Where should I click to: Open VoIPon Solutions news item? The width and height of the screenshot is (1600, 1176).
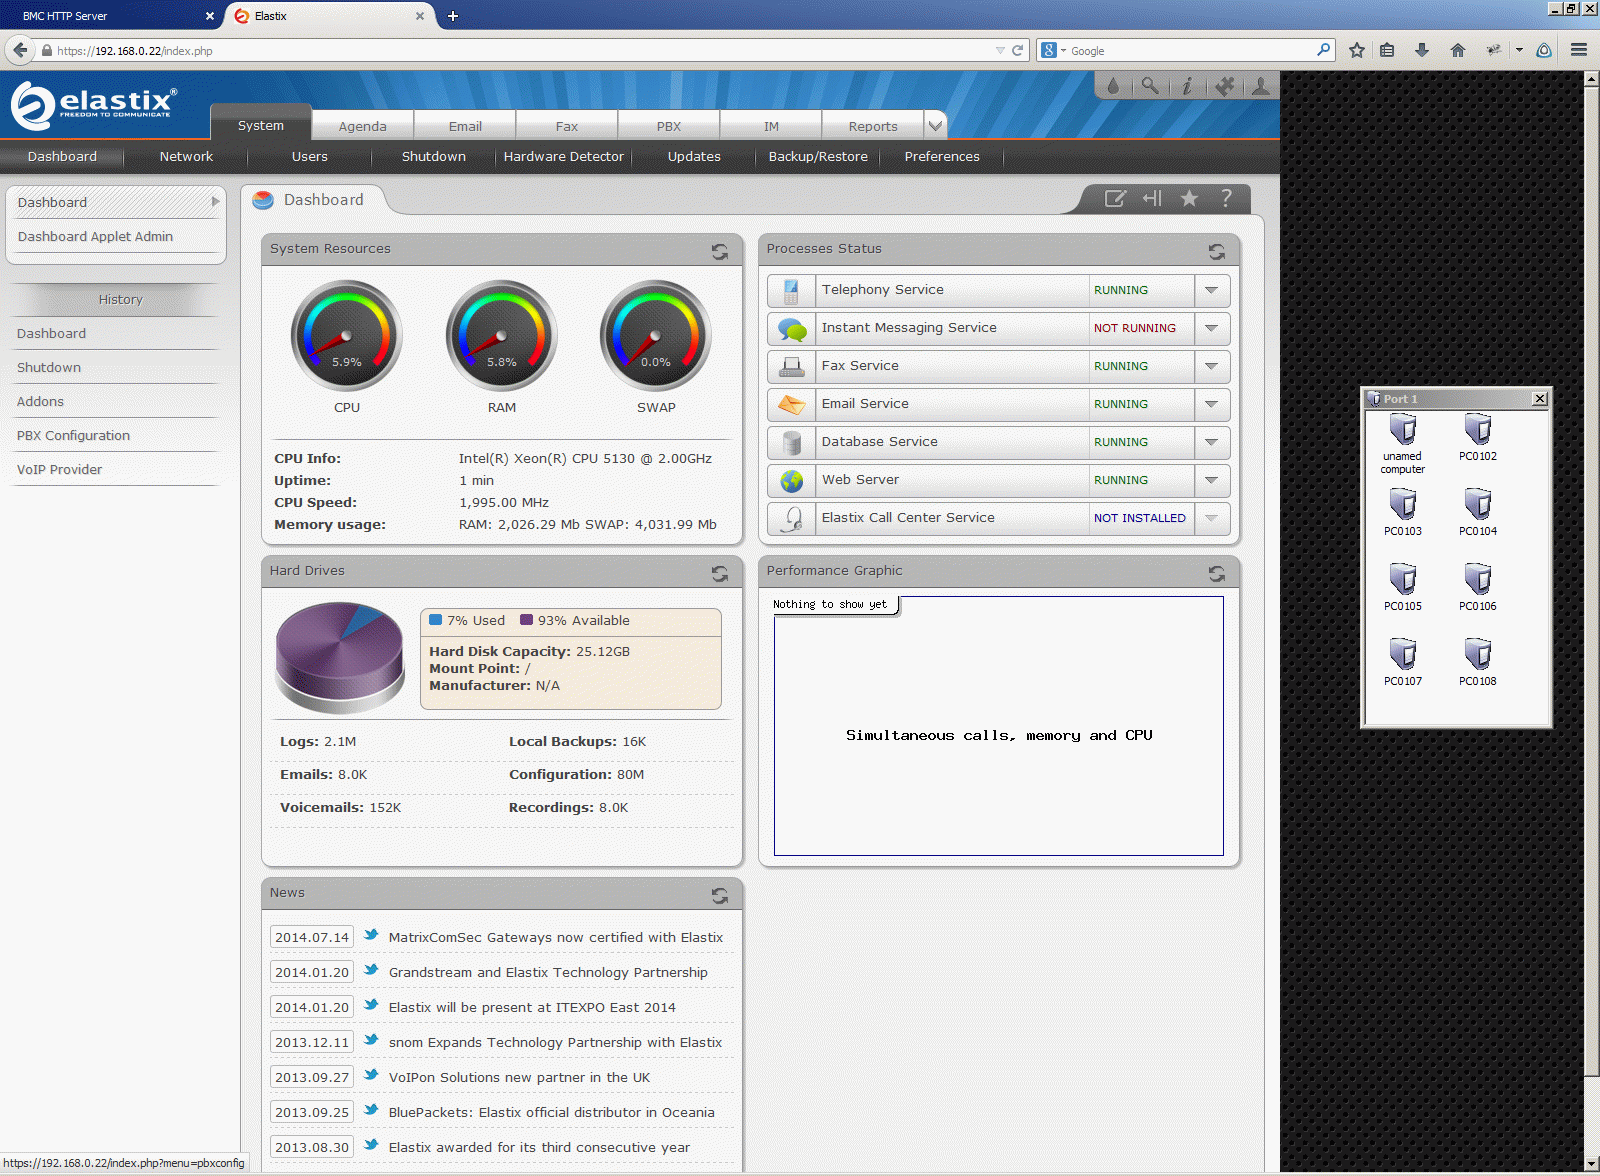click(x=519, y=1078)
